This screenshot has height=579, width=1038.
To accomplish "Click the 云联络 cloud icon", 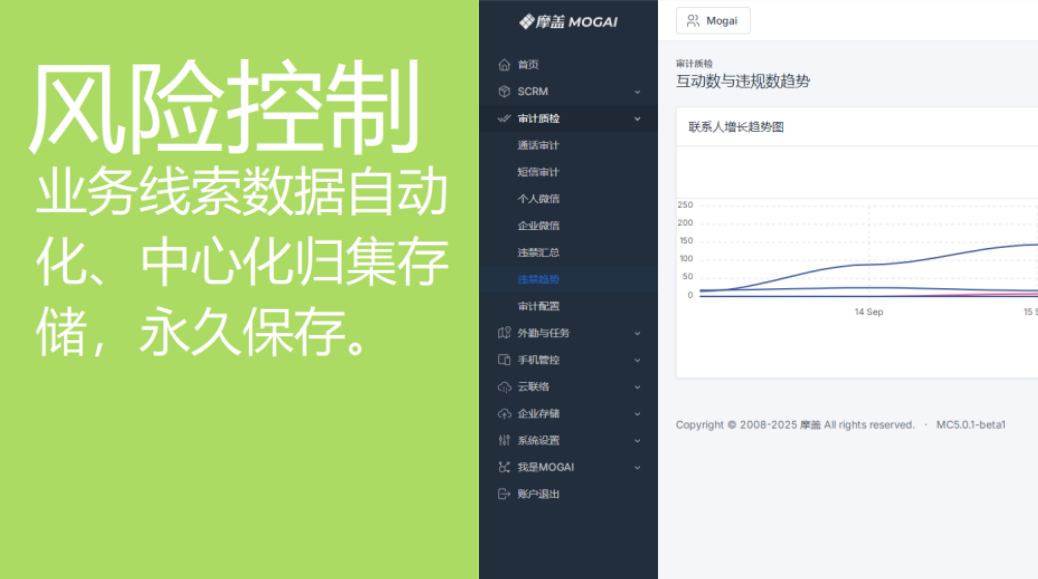I will 504,387.
